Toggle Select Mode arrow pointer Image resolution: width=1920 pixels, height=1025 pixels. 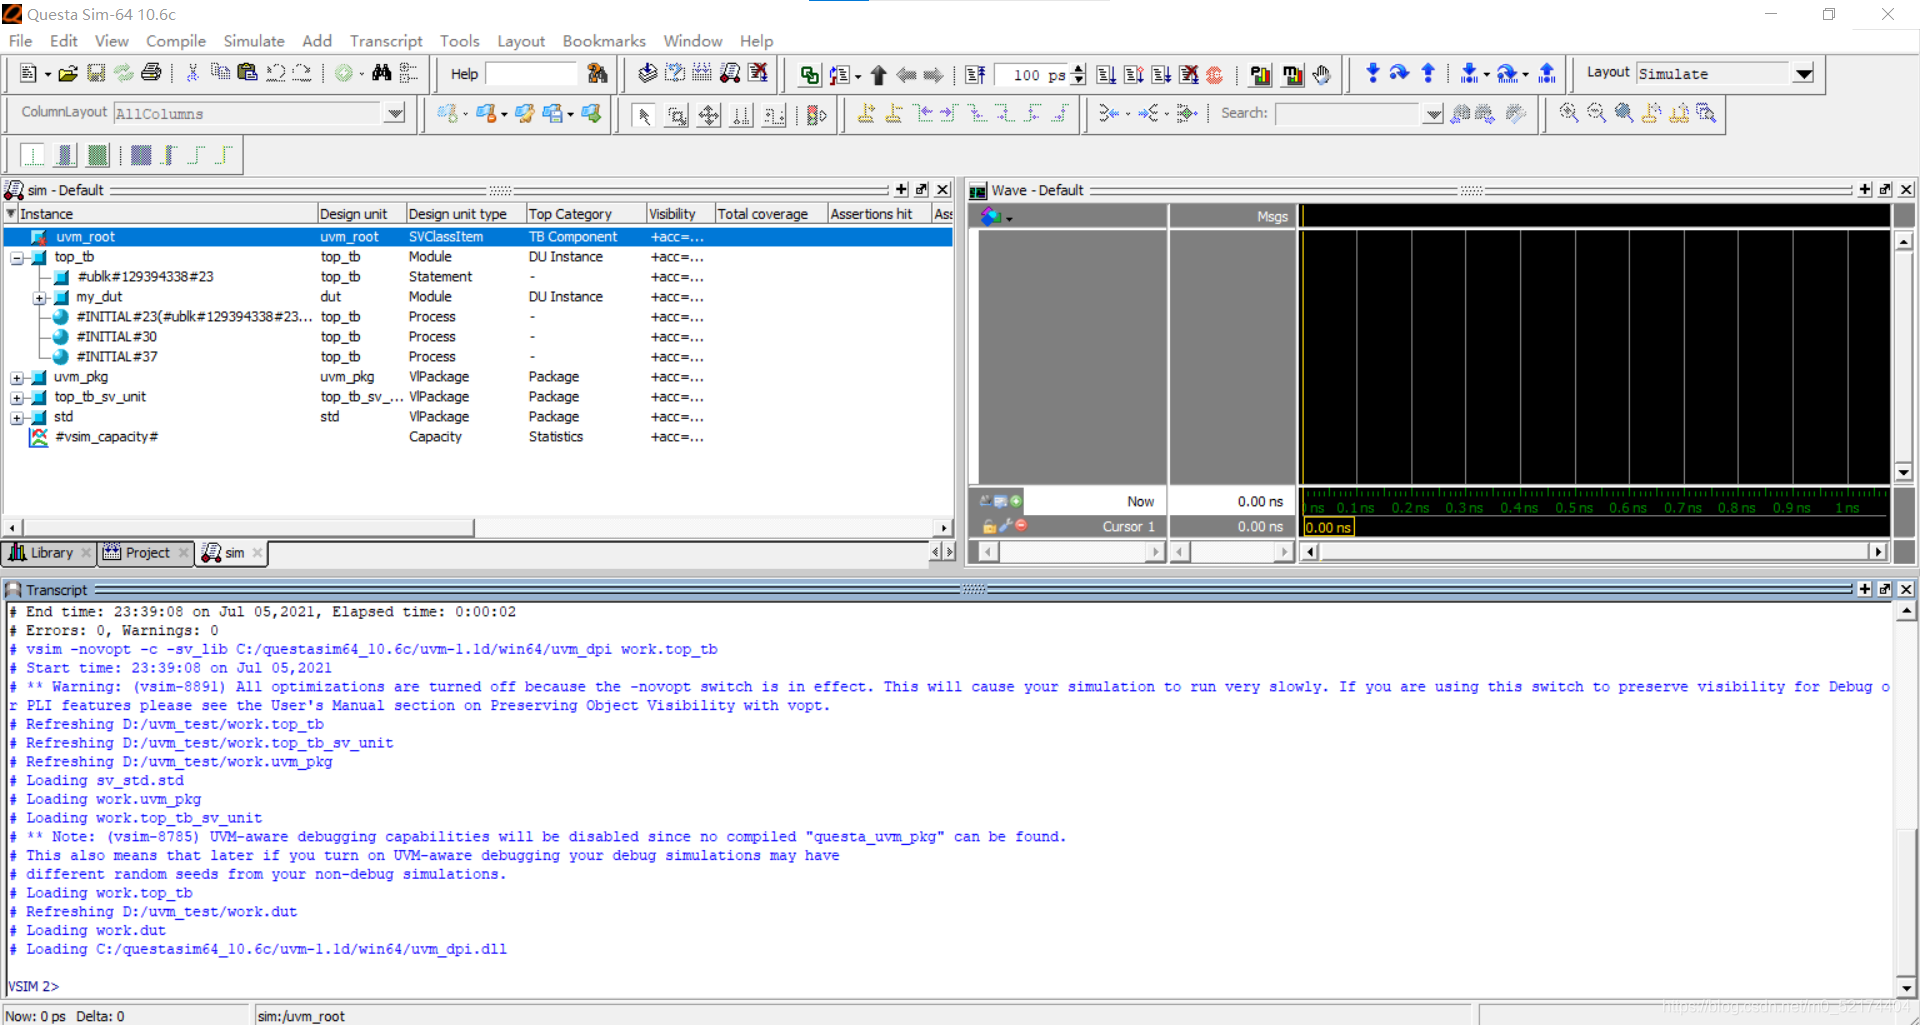tap(645, 116)
